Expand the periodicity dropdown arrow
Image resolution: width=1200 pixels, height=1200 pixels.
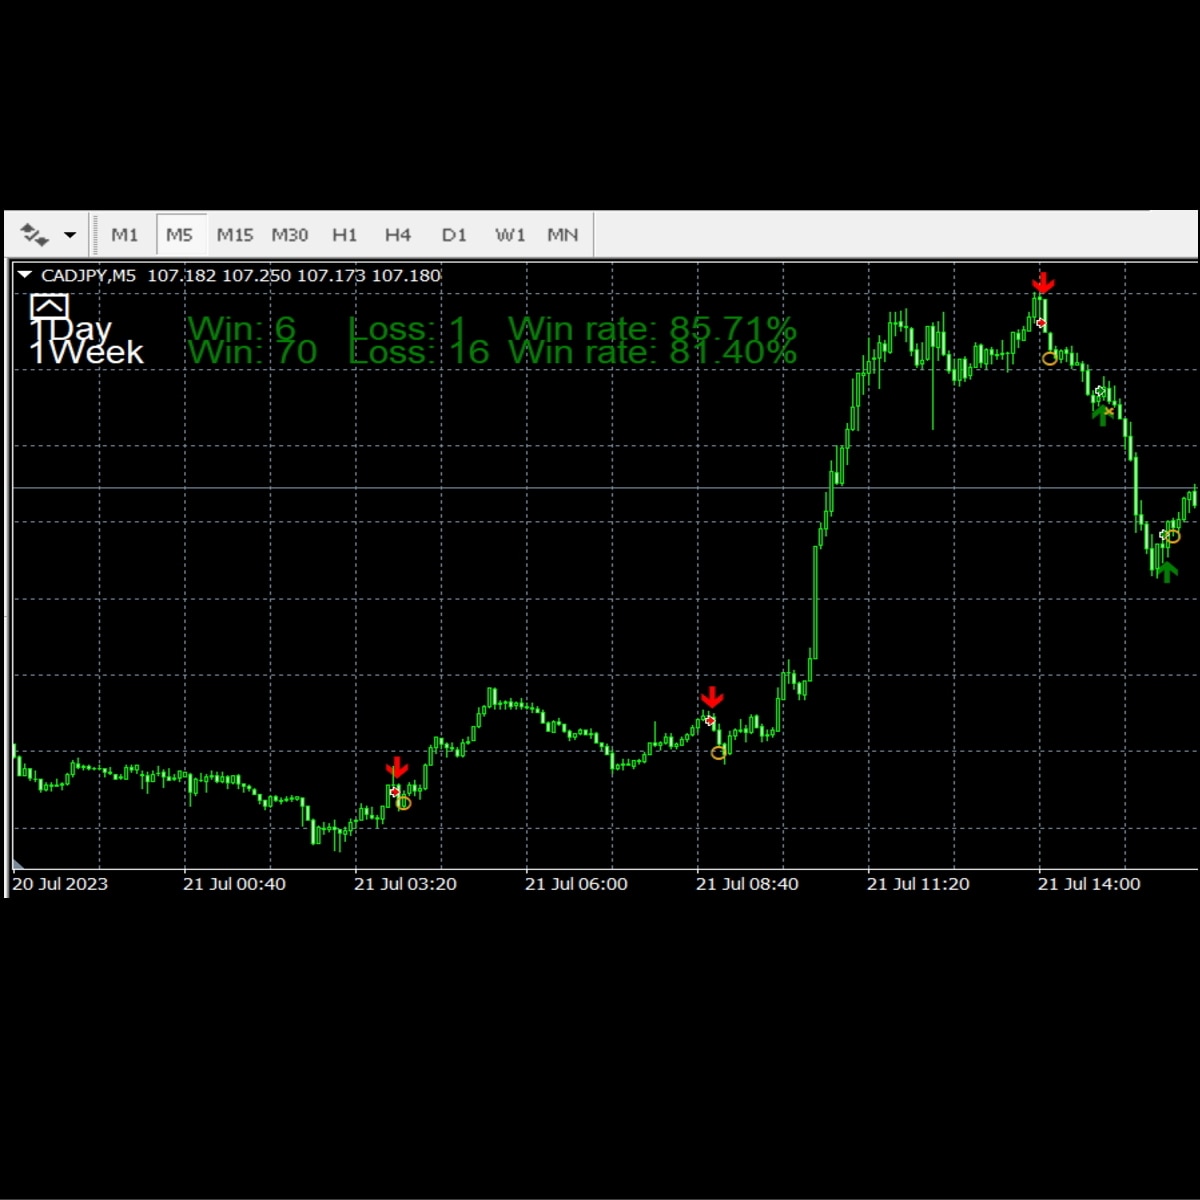[x=70, y=236]
